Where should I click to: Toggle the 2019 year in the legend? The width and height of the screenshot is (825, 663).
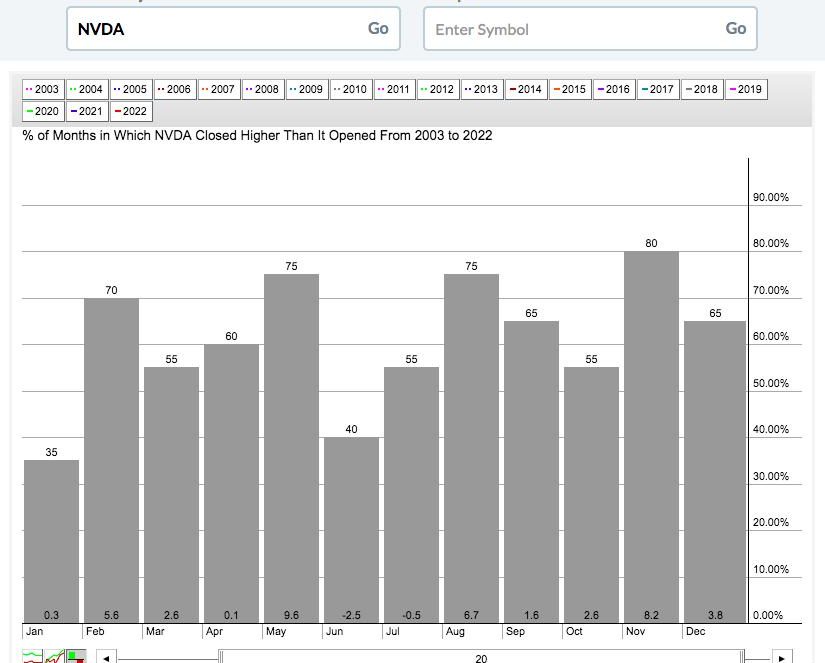(x=747, y=89)
